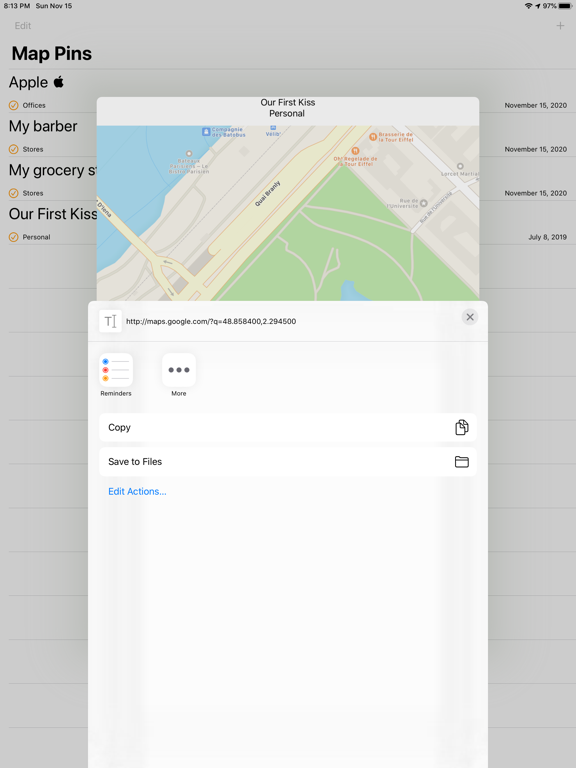576x768 pixels.
Task: Tap the Map Pins heading
Action: pos(51,53)
